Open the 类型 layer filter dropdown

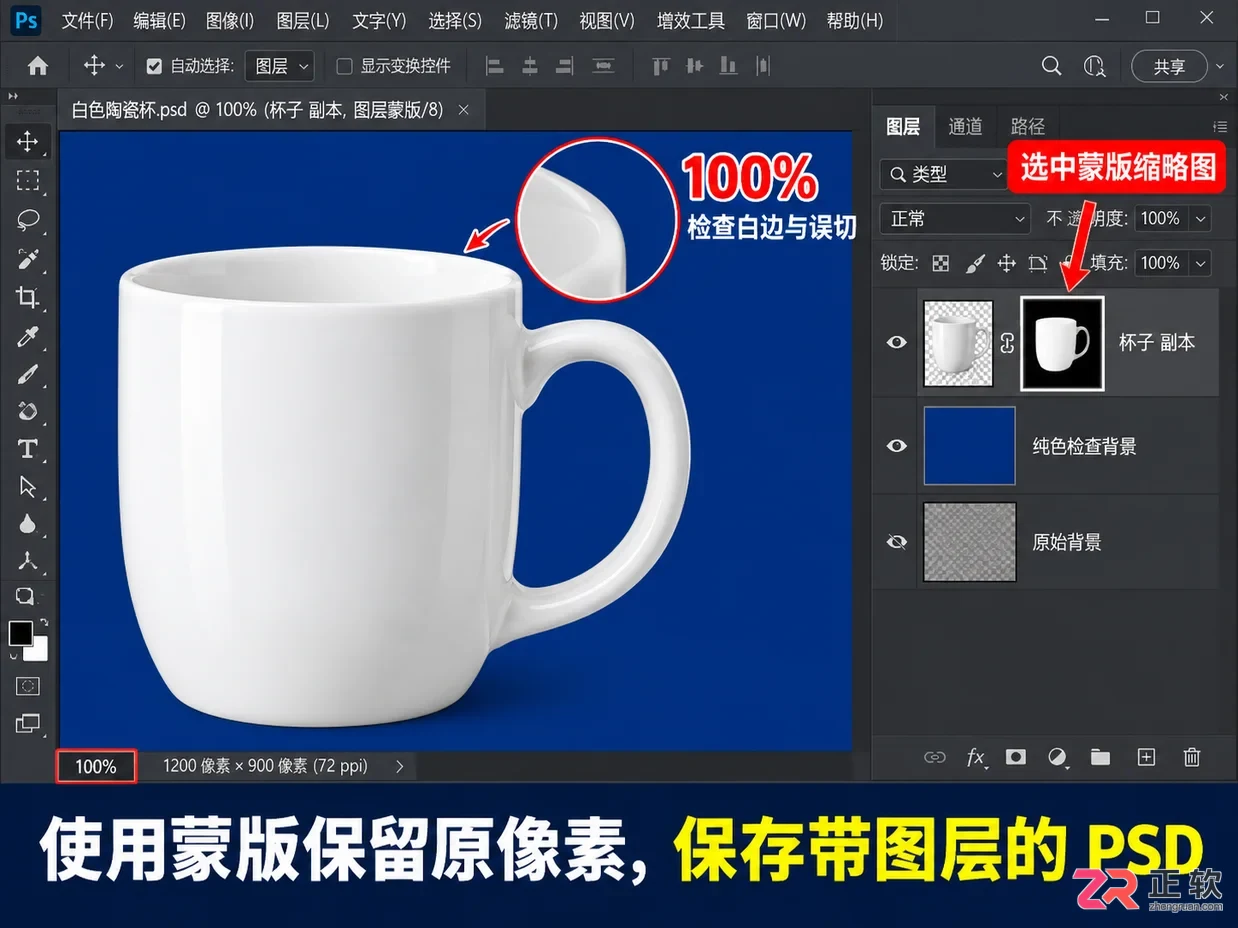943,174
